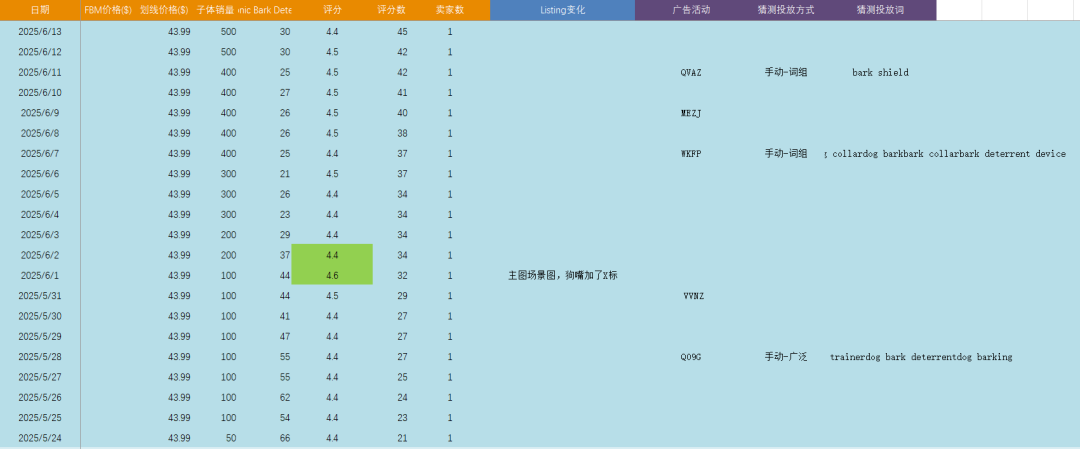Click date cell 2025/6/4

pos(40,214)
